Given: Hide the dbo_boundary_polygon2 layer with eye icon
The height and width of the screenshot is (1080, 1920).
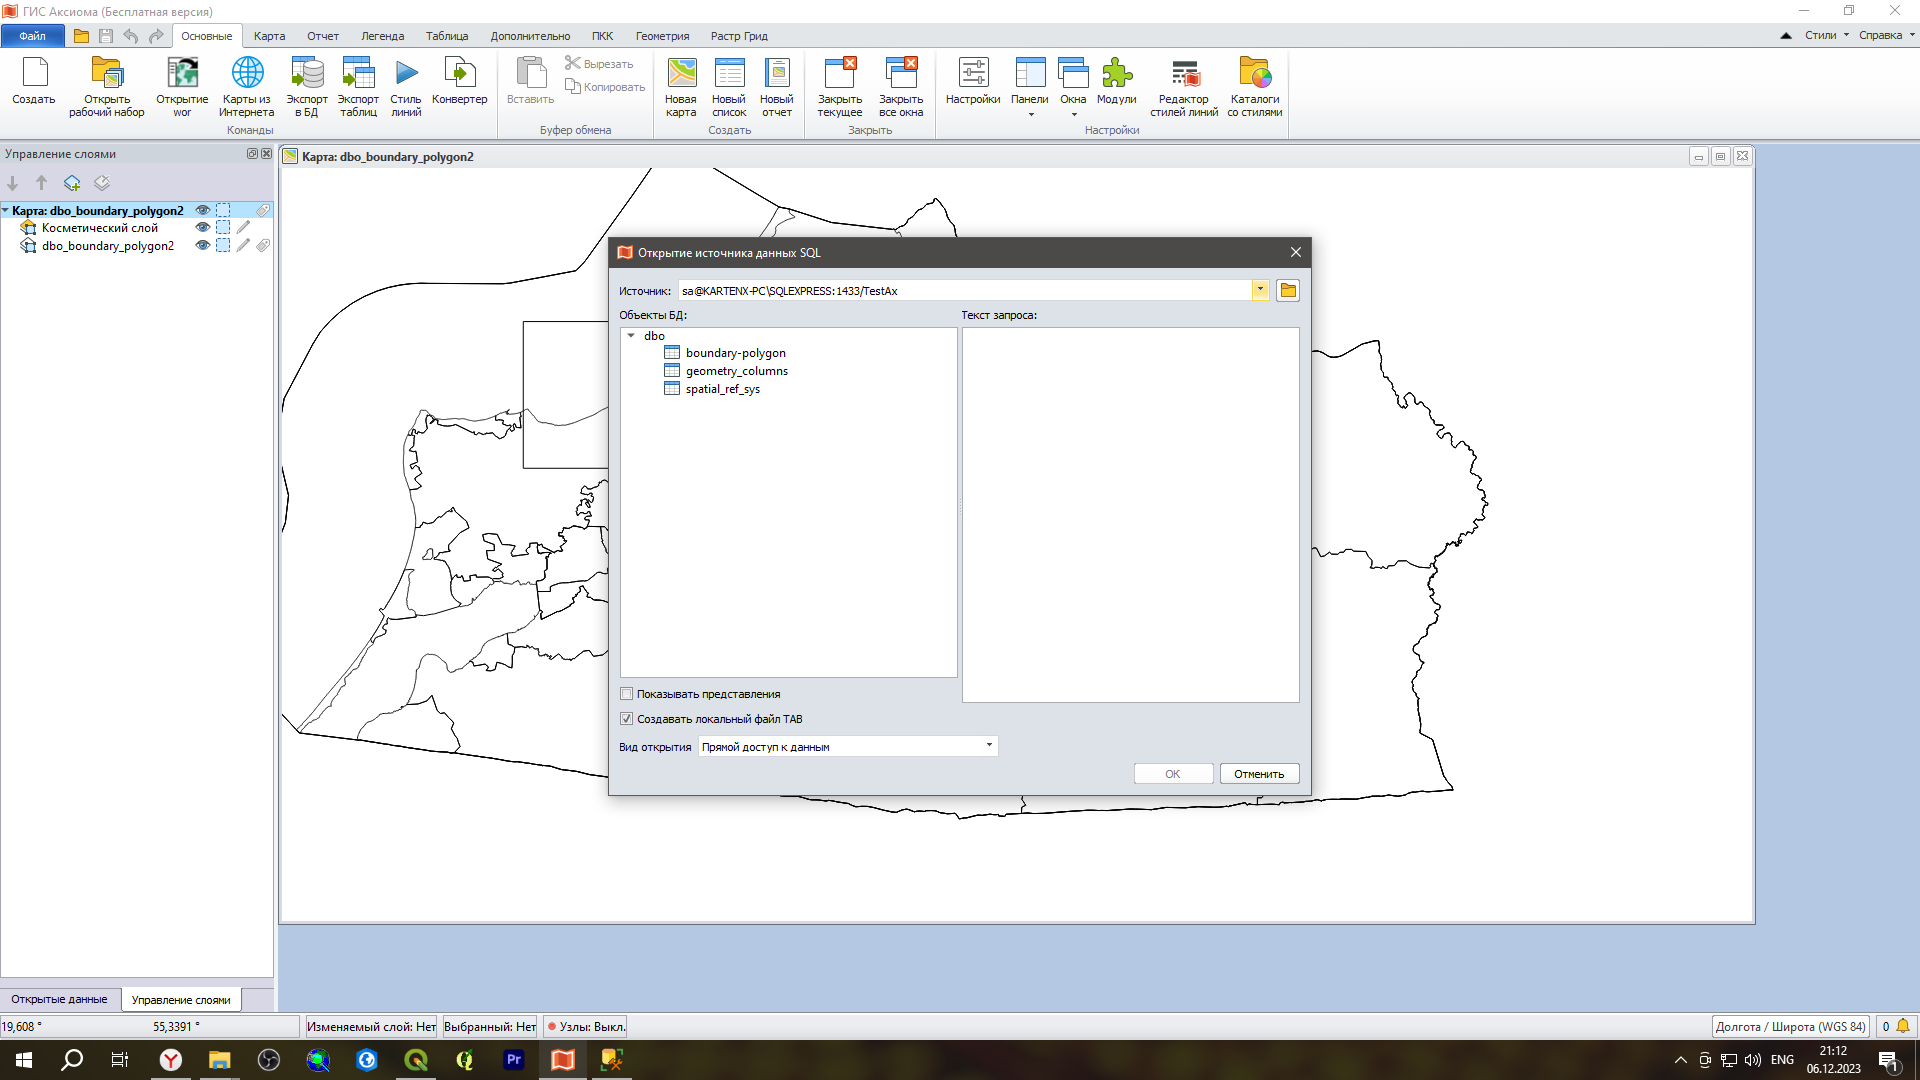Looking at the screenshot, I should click(x=203, y=246).
